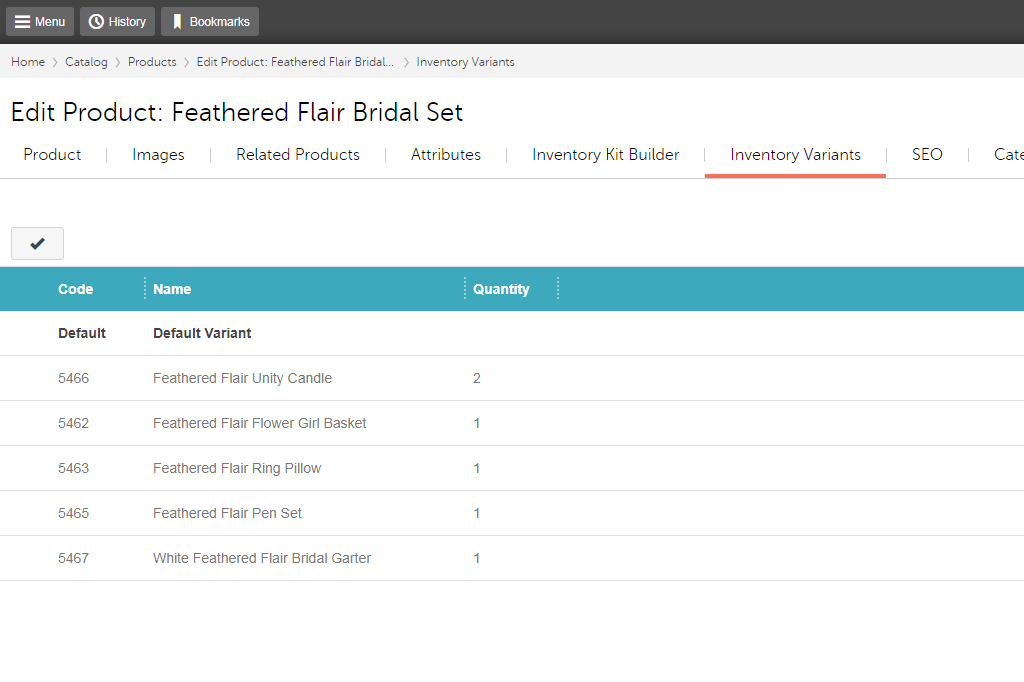Click the Quantity column header
1024x682 pixels.
pyautogui.click(x=504, y=289)
